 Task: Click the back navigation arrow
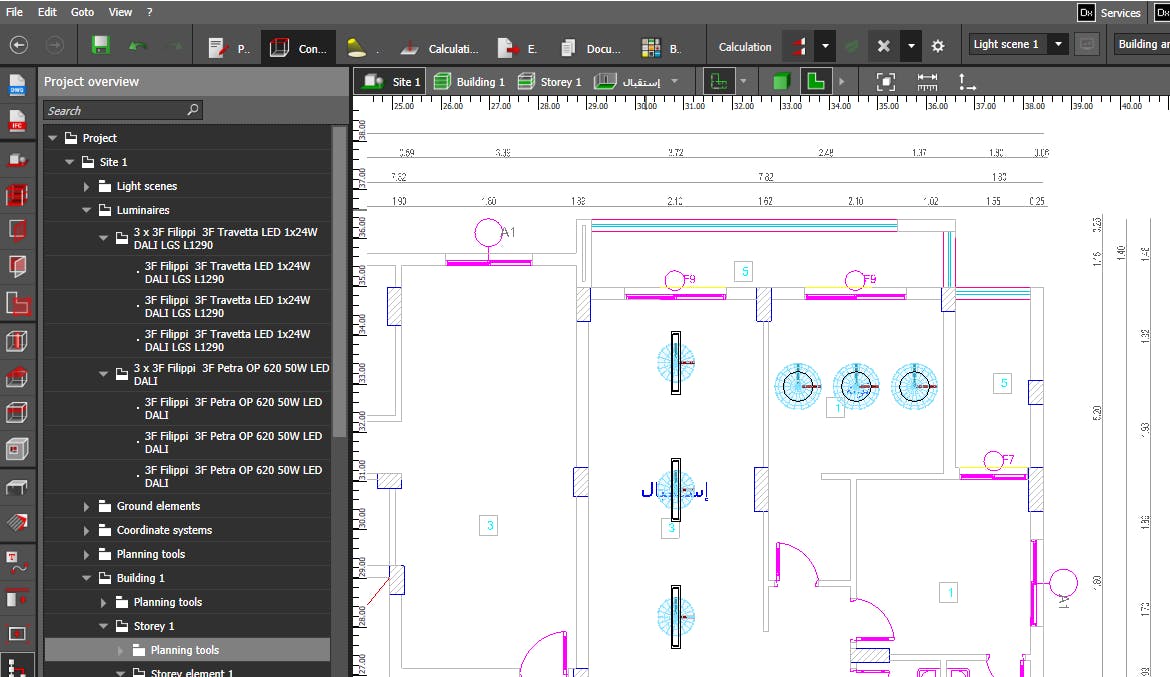[x=19, y=45]
